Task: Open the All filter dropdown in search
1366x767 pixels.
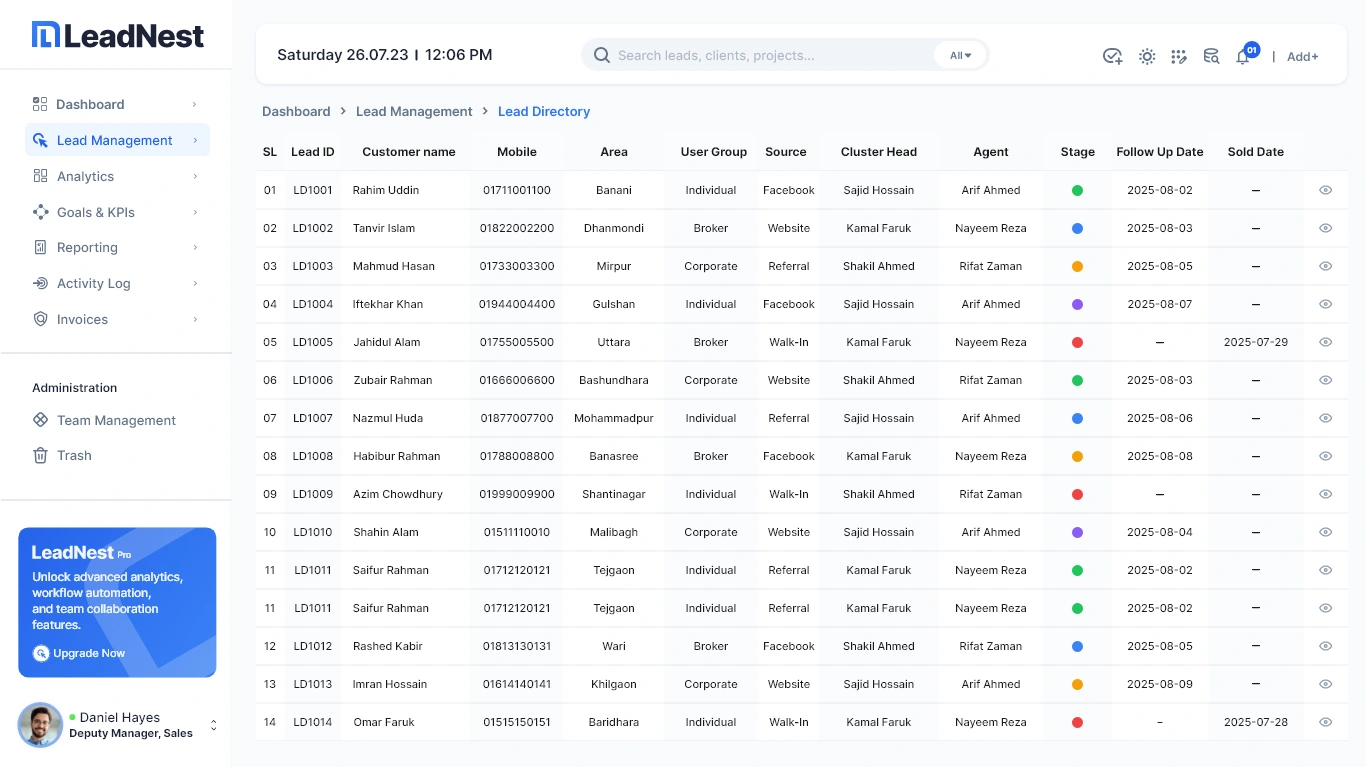Action: click(960, 55)
